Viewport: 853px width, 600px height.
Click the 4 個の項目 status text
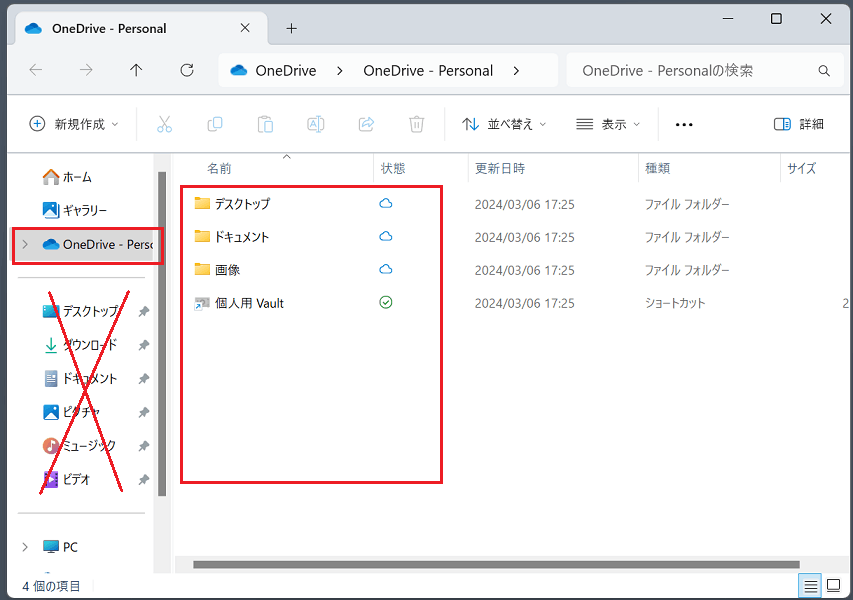[x=51, y=586]
